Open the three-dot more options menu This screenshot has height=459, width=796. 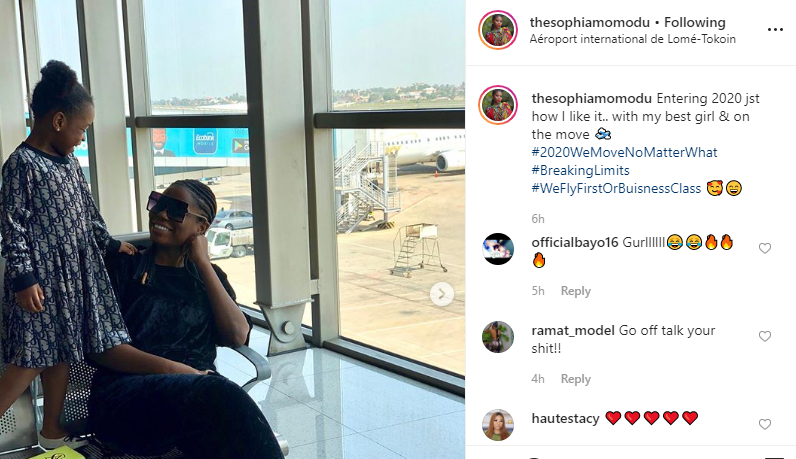click(775, 30)
